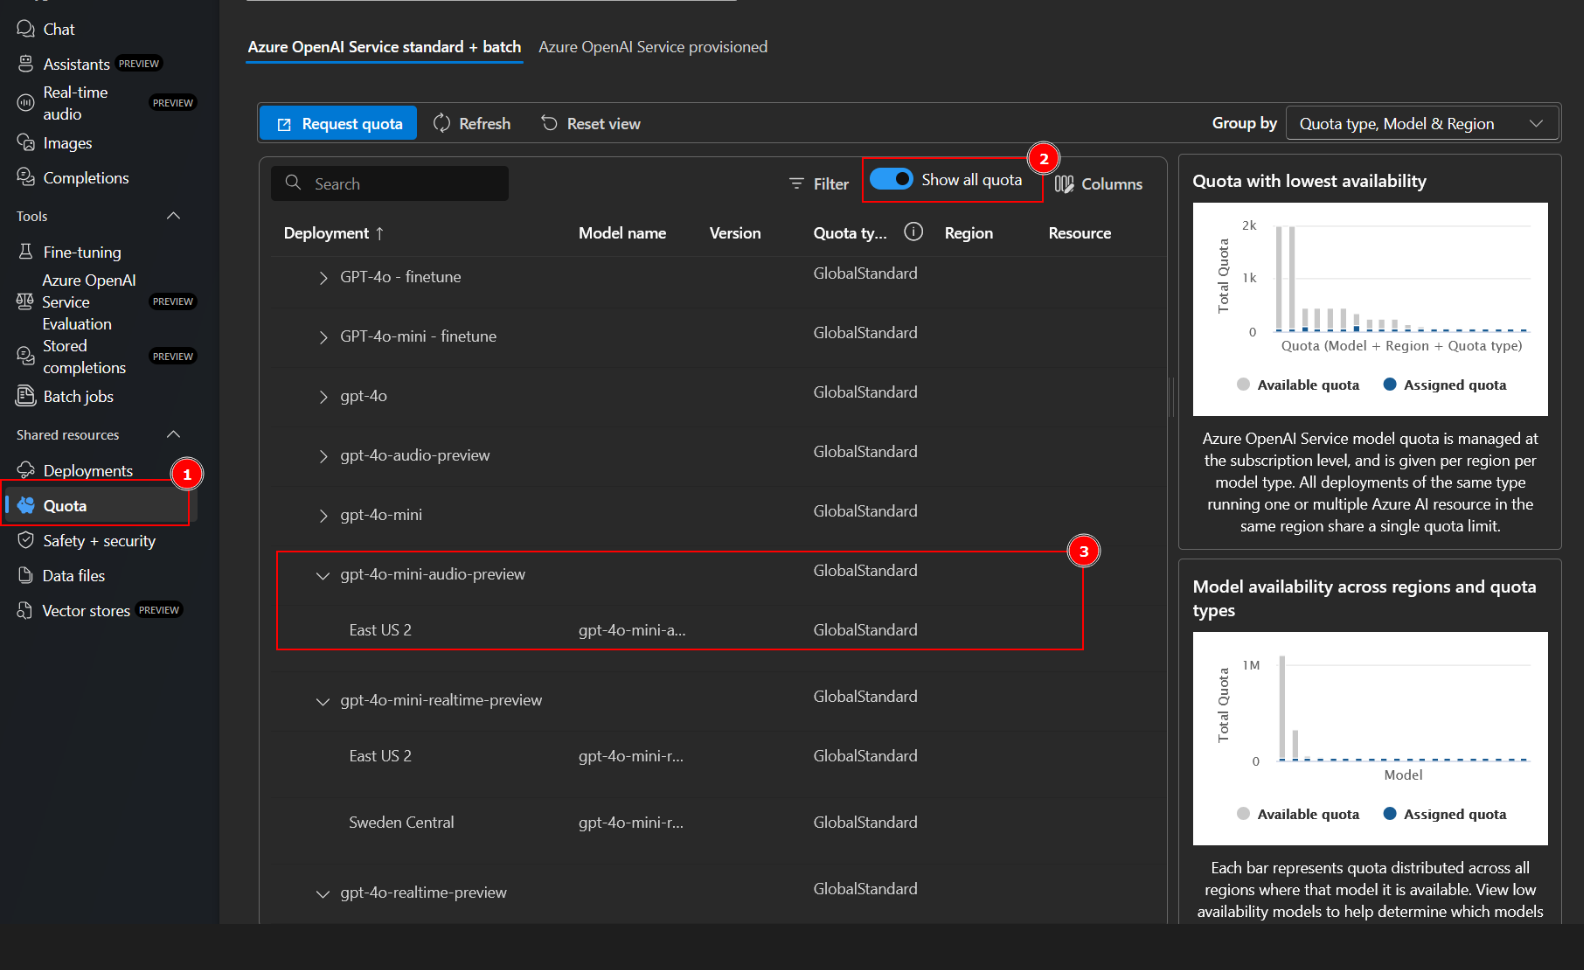This screenshot has width=1584, height=970.
Task: Click the Images sidebar icon
Action: [26, 143]
